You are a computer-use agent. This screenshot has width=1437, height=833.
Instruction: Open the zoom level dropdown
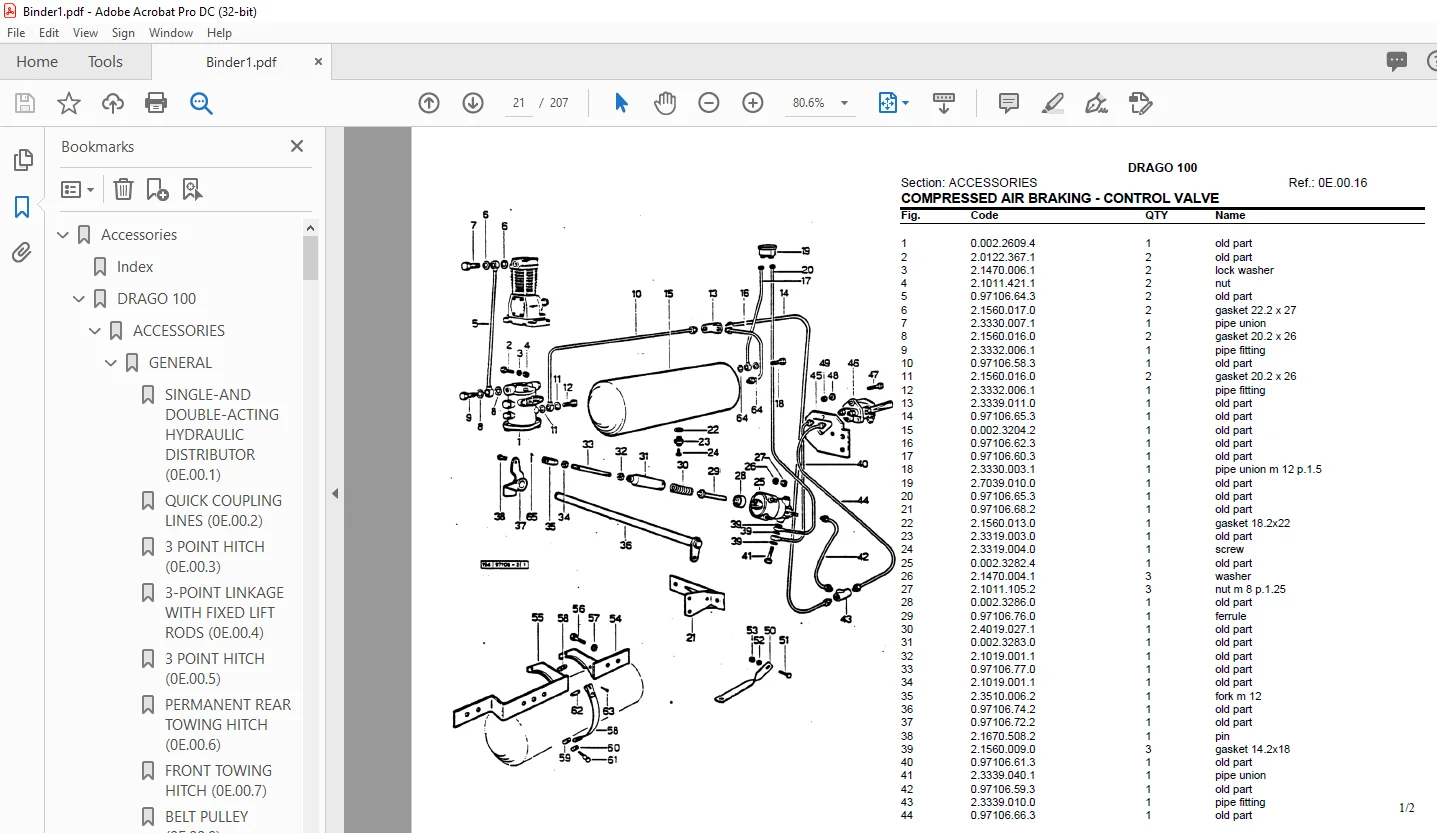pos(844,103)
